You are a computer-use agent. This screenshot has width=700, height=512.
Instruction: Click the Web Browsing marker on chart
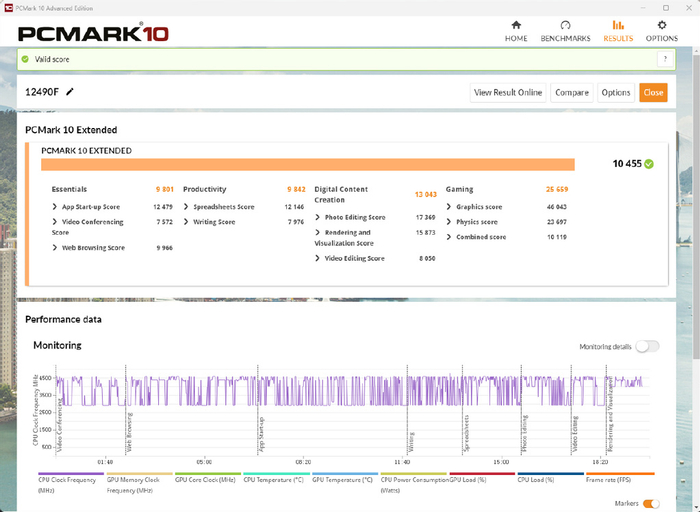(129, 432)
